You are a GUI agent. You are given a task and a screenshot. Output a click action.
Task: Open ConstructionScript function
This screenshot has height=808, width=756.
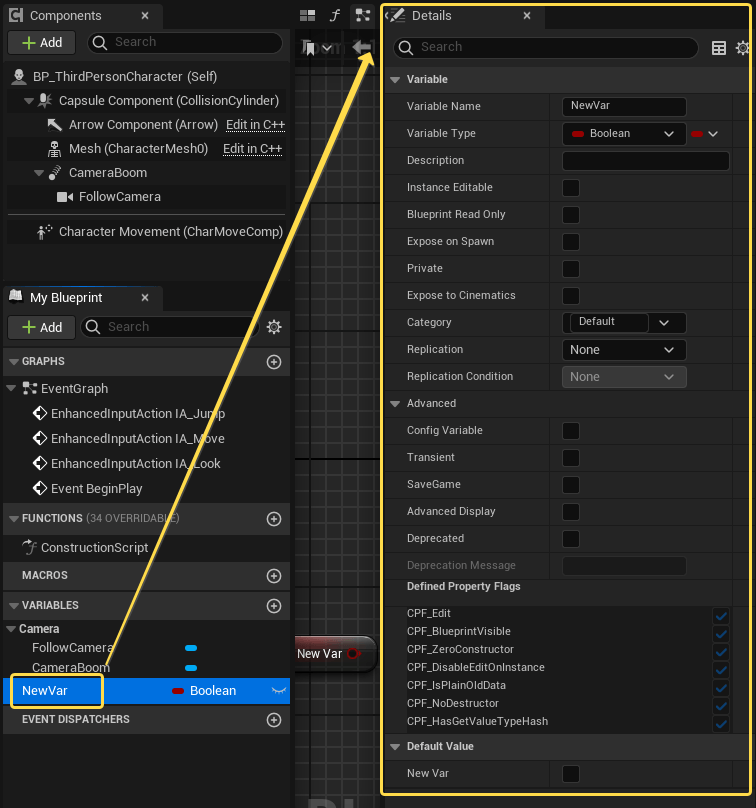[86, 547]
